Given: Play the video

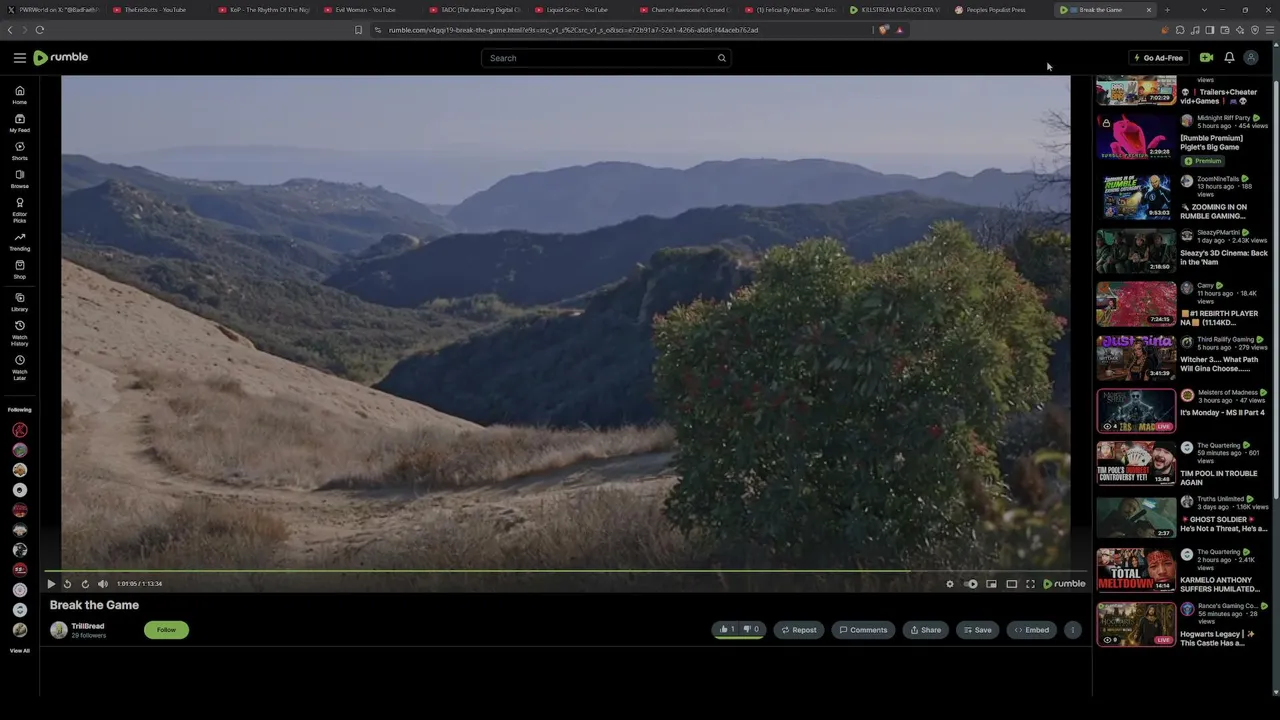Looking at the screenshot, I should coord(51,584).
